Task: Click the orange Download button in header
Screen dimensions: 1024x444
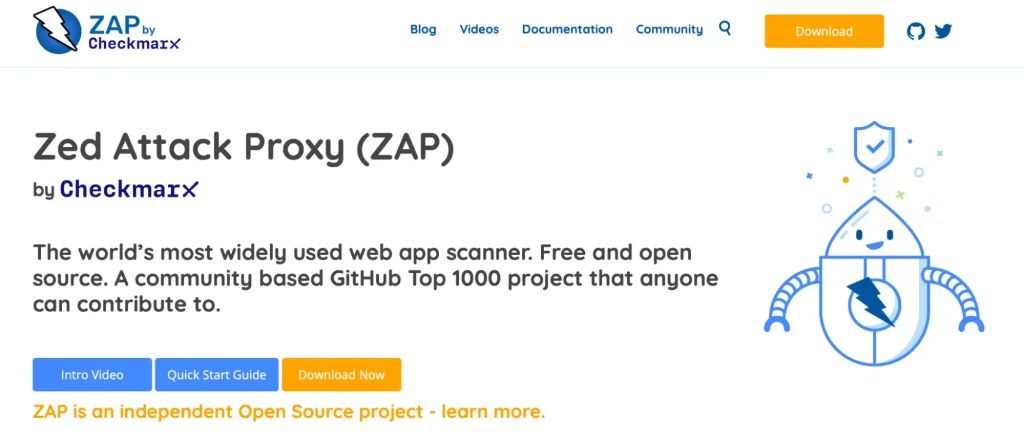Action: click(824, 31)
